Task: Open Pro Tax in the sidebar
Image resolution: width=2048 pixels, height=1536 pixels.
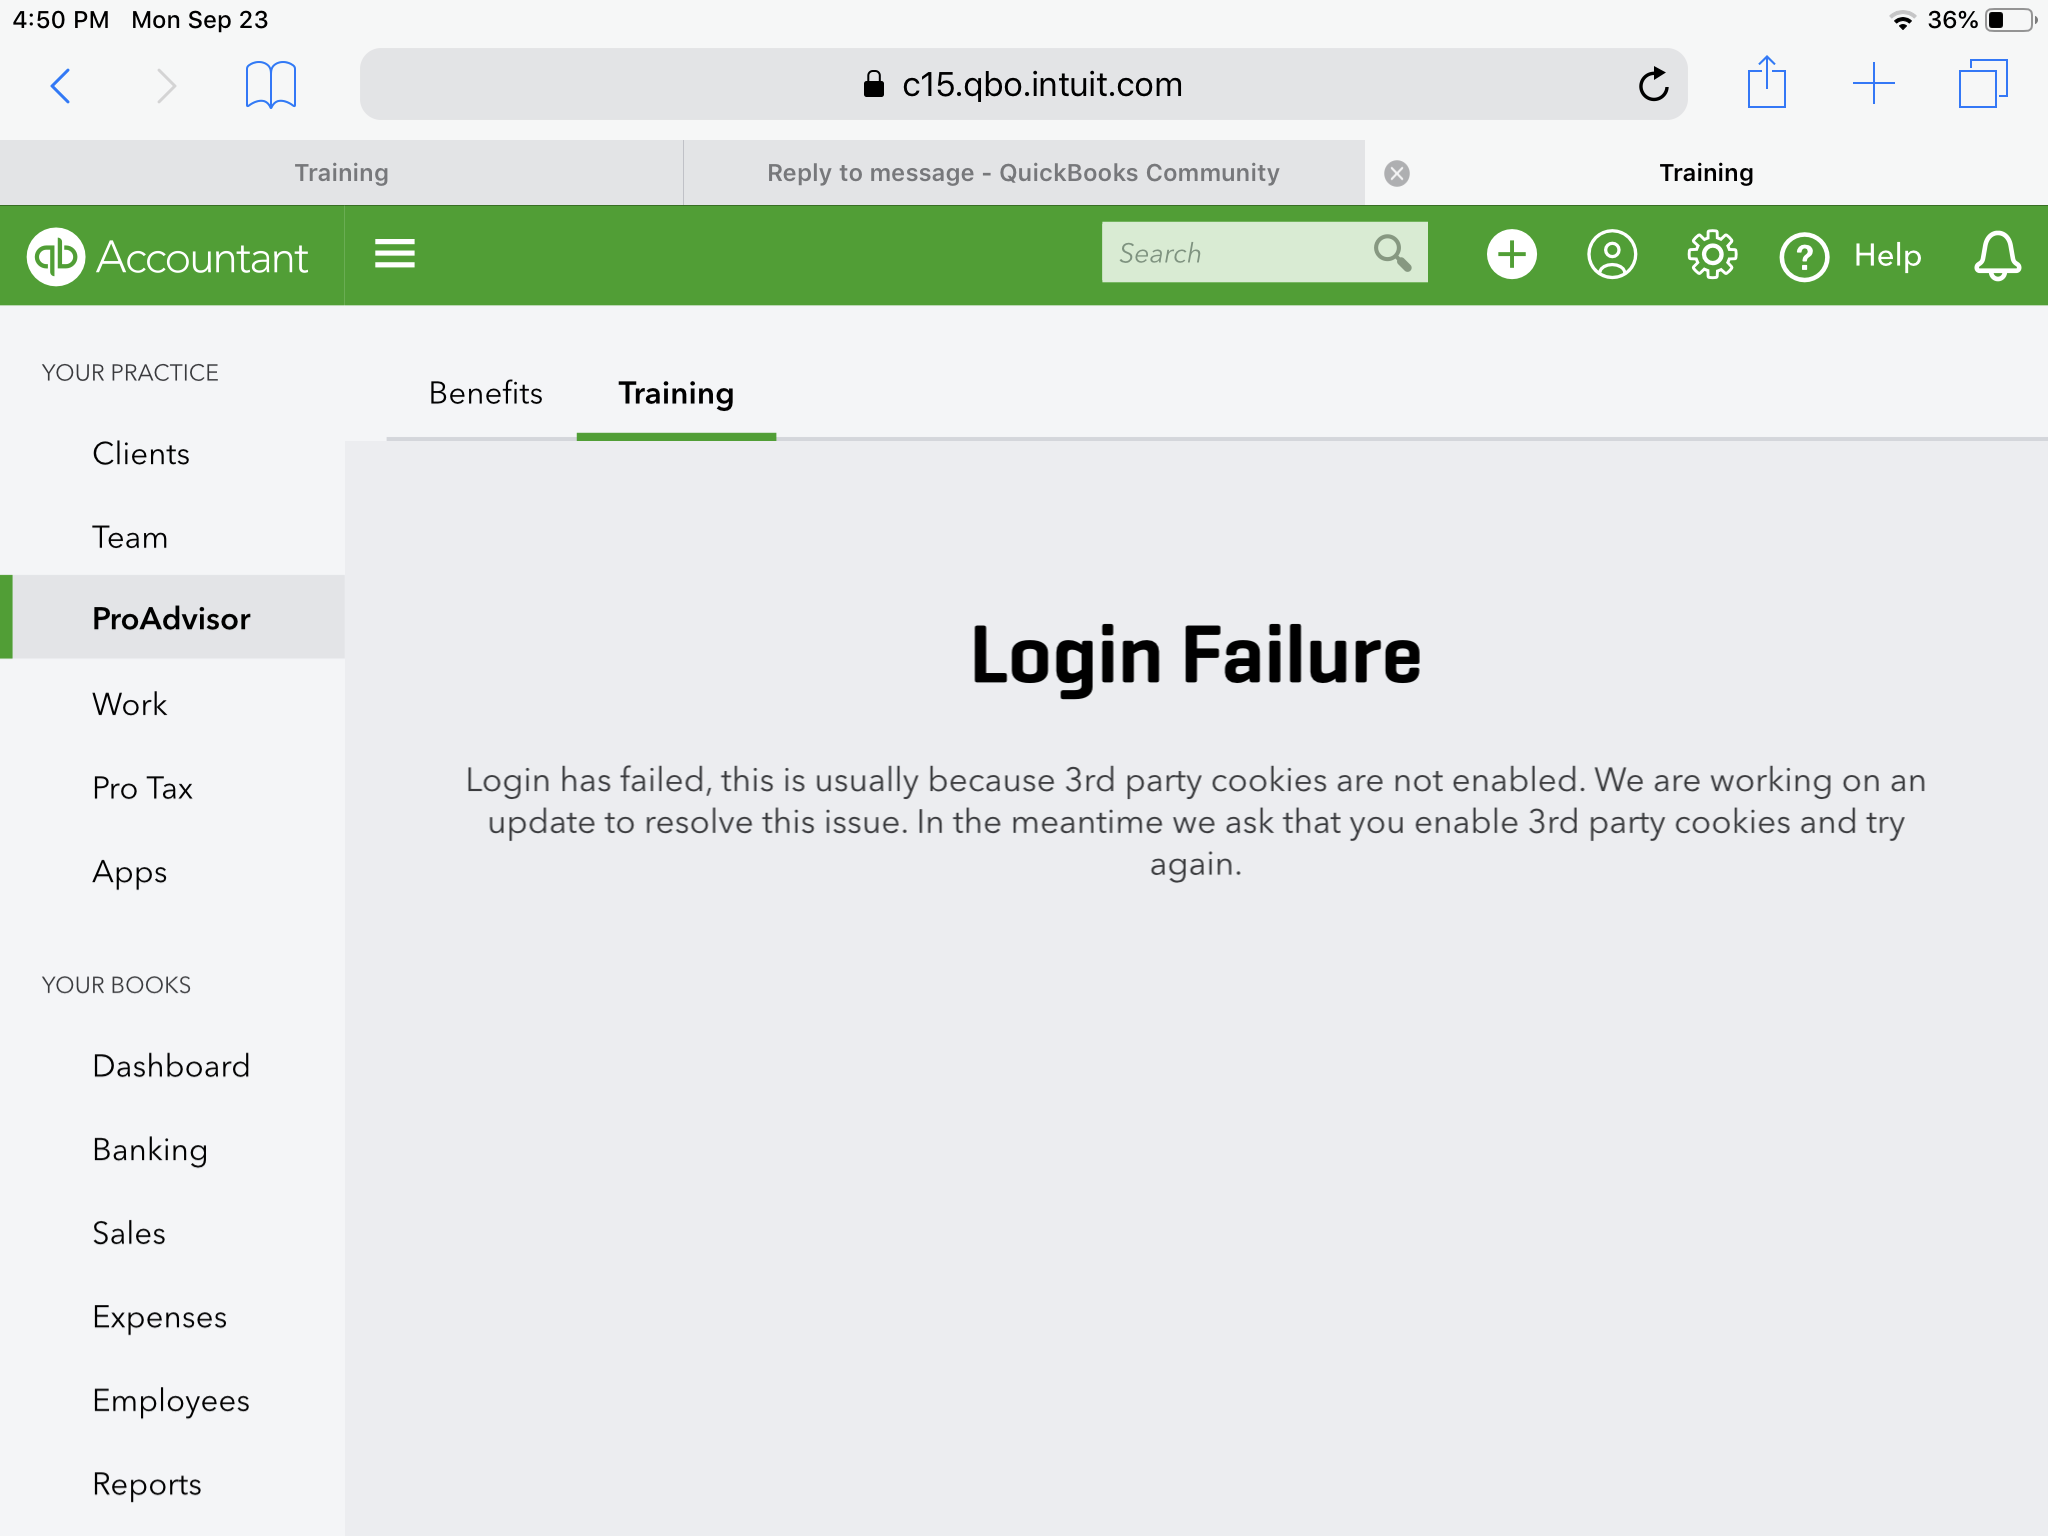Action: pyautogui.click(x=142, y=788)
